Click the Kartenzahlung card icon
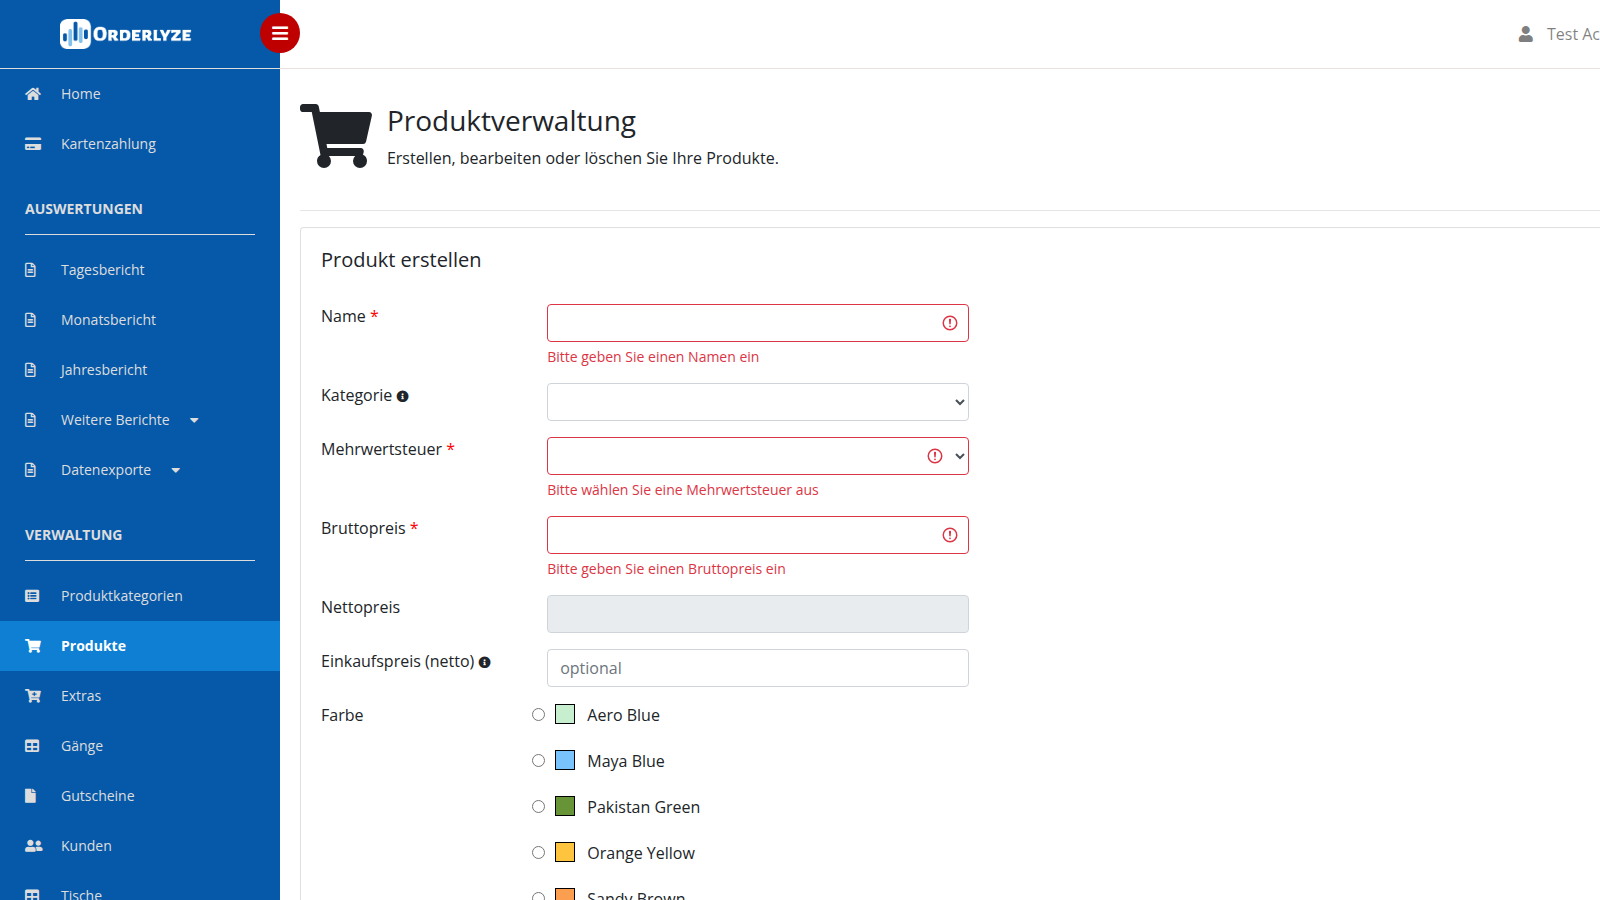The height and width of the screenshot is (900, 1600). click(x=33, y=144)
